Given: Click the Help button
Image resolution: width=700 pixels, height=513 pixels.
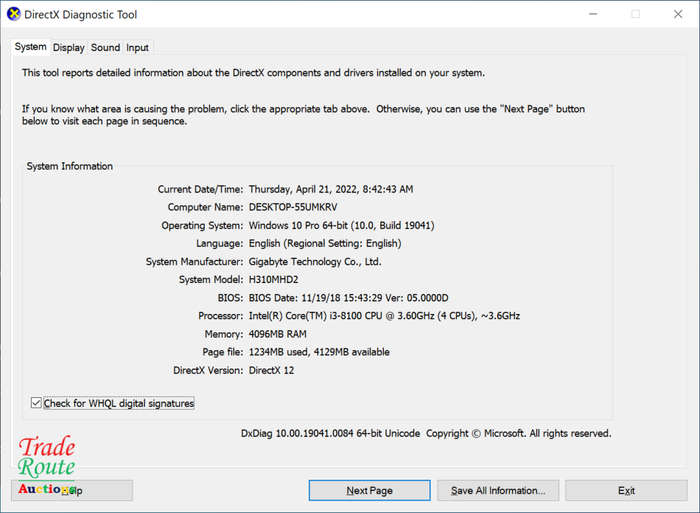Looking at the screenshot, I should pyautogui.click(x=72, y=490).
